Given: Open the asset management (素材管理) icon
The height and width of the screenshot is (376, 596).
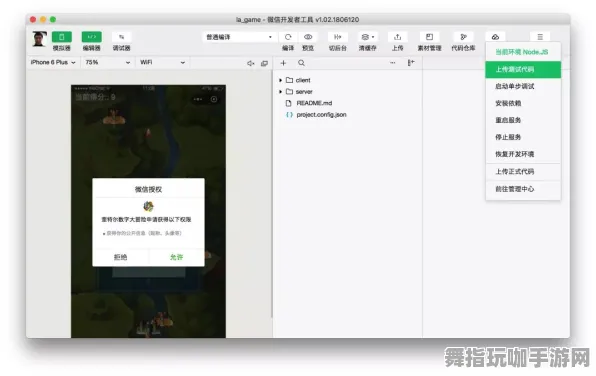Looking at the screenshot, I should (x=429, y=37).
